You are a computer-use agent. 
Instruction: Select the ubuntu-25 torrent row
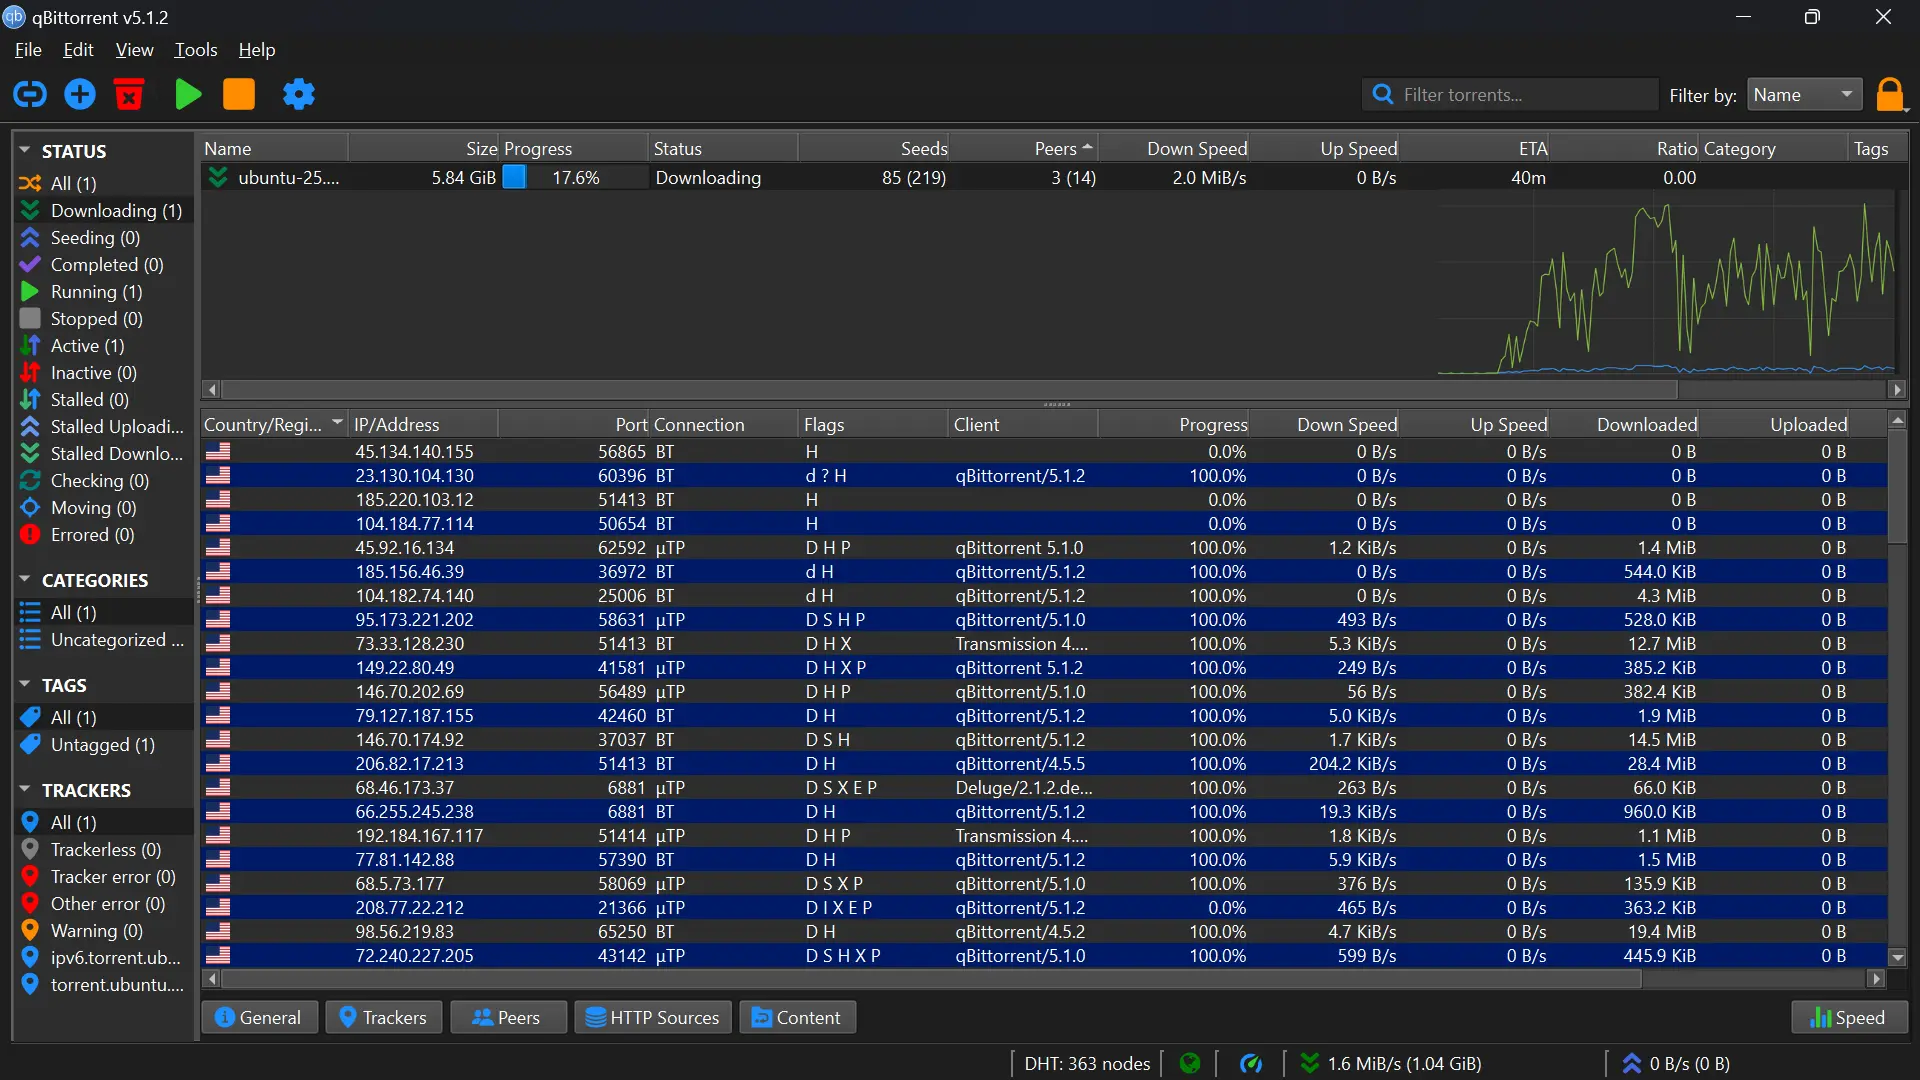1054,177
